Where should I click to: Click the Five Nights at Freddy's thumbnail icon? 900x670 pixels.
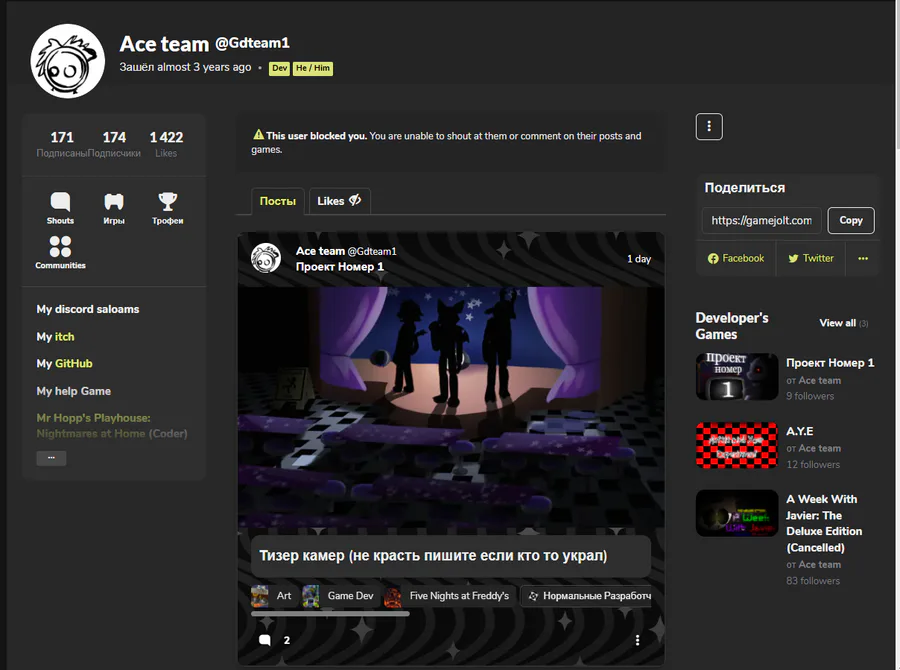tap(393, 596)
